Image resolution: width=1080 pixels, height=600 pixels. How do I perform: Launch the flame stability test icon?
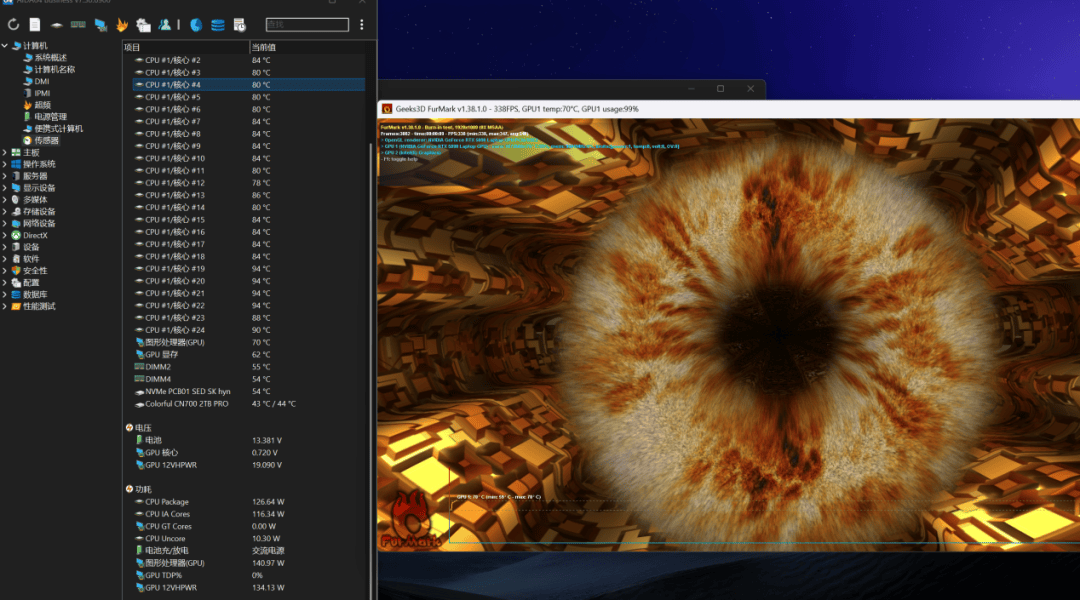(122, 25)
